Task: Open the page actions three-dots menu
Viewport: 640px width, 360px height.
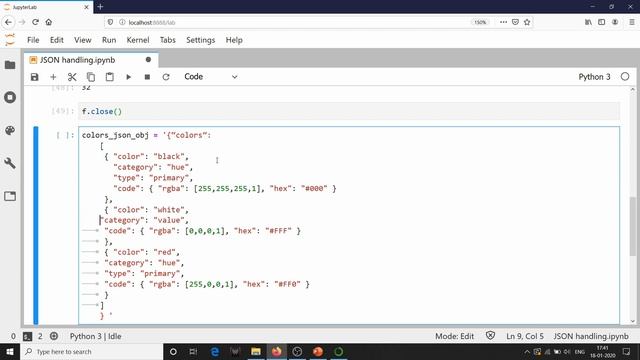Action: 503,22
